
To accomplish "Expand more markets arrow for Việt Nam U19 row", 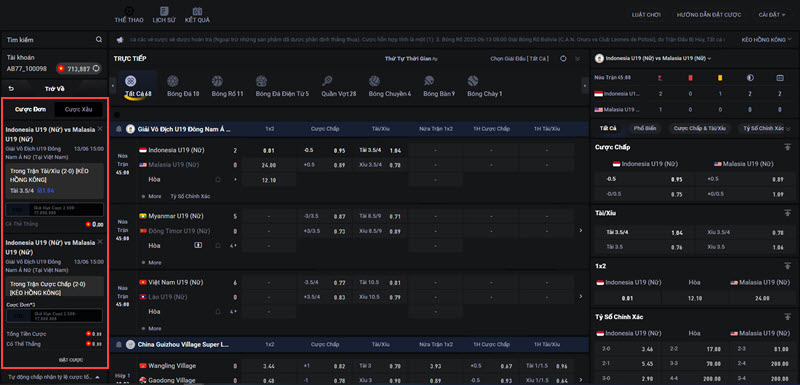I will tap(581, 296).
